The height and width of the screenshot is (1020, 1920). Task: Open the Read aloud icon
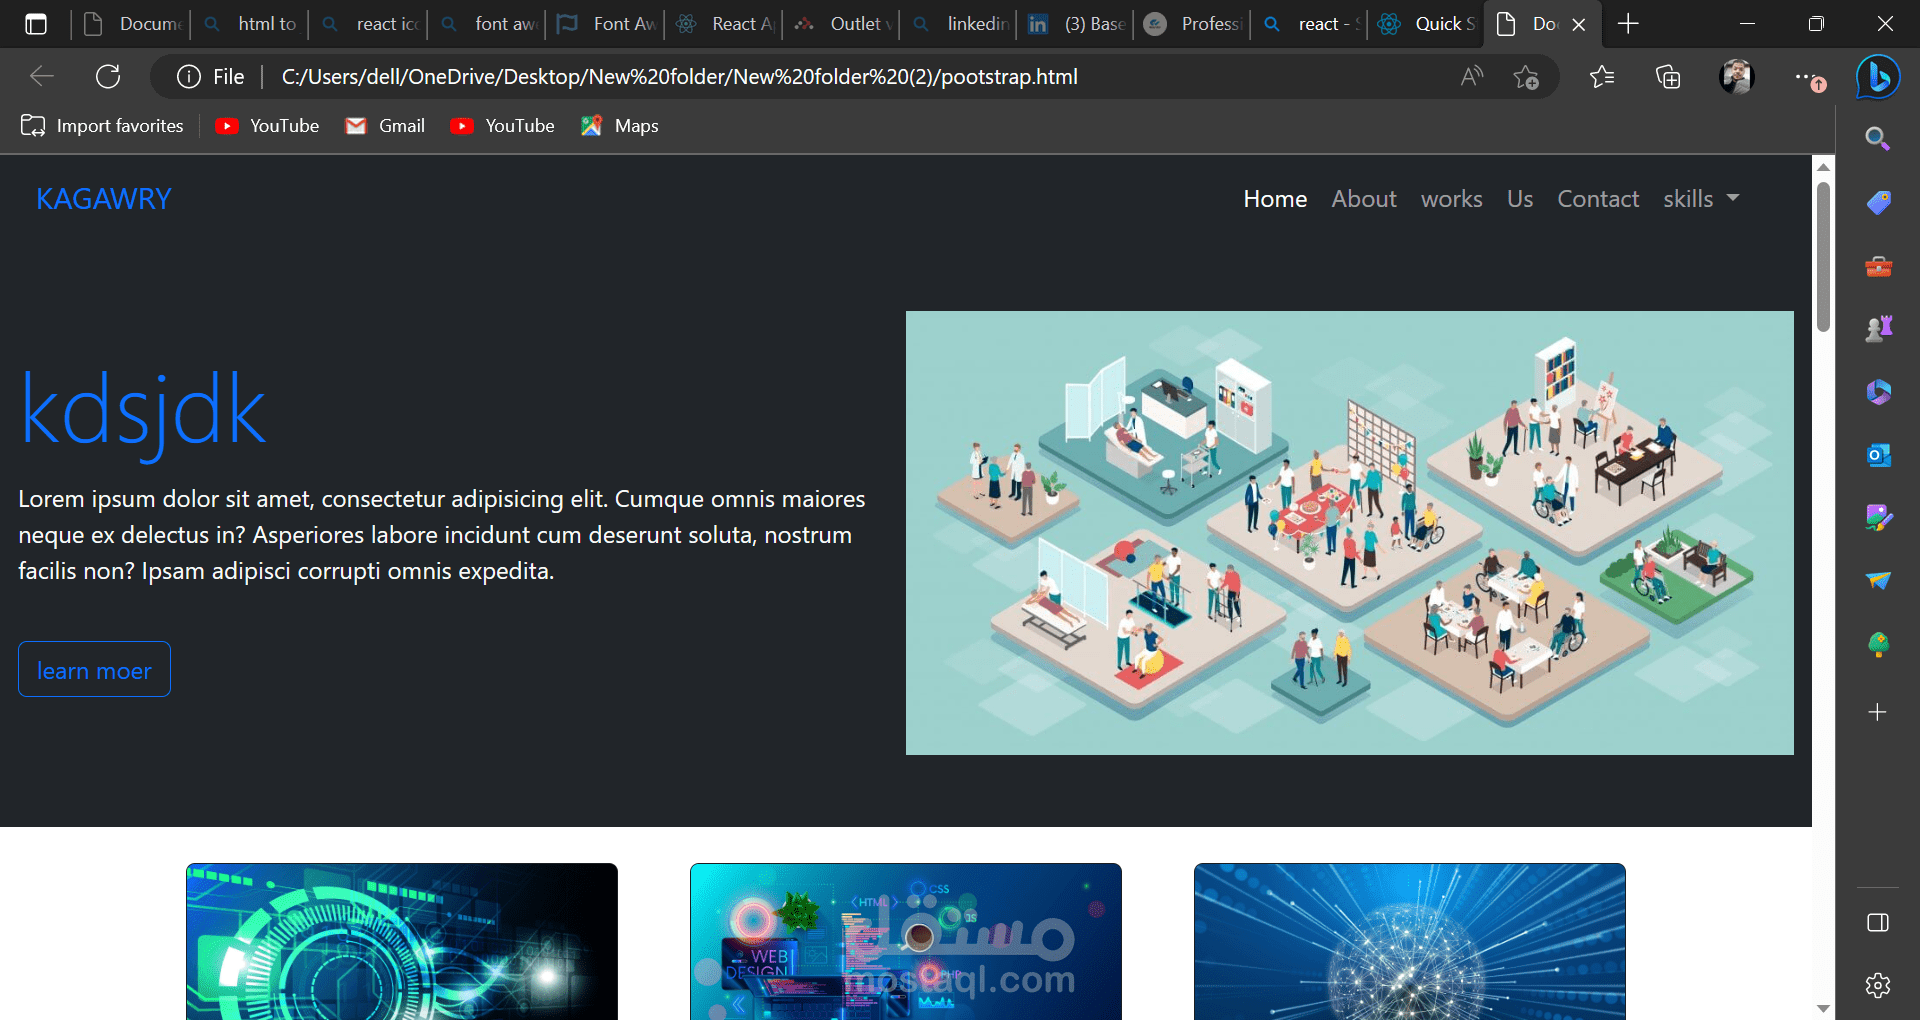(x=1471, y=77)
